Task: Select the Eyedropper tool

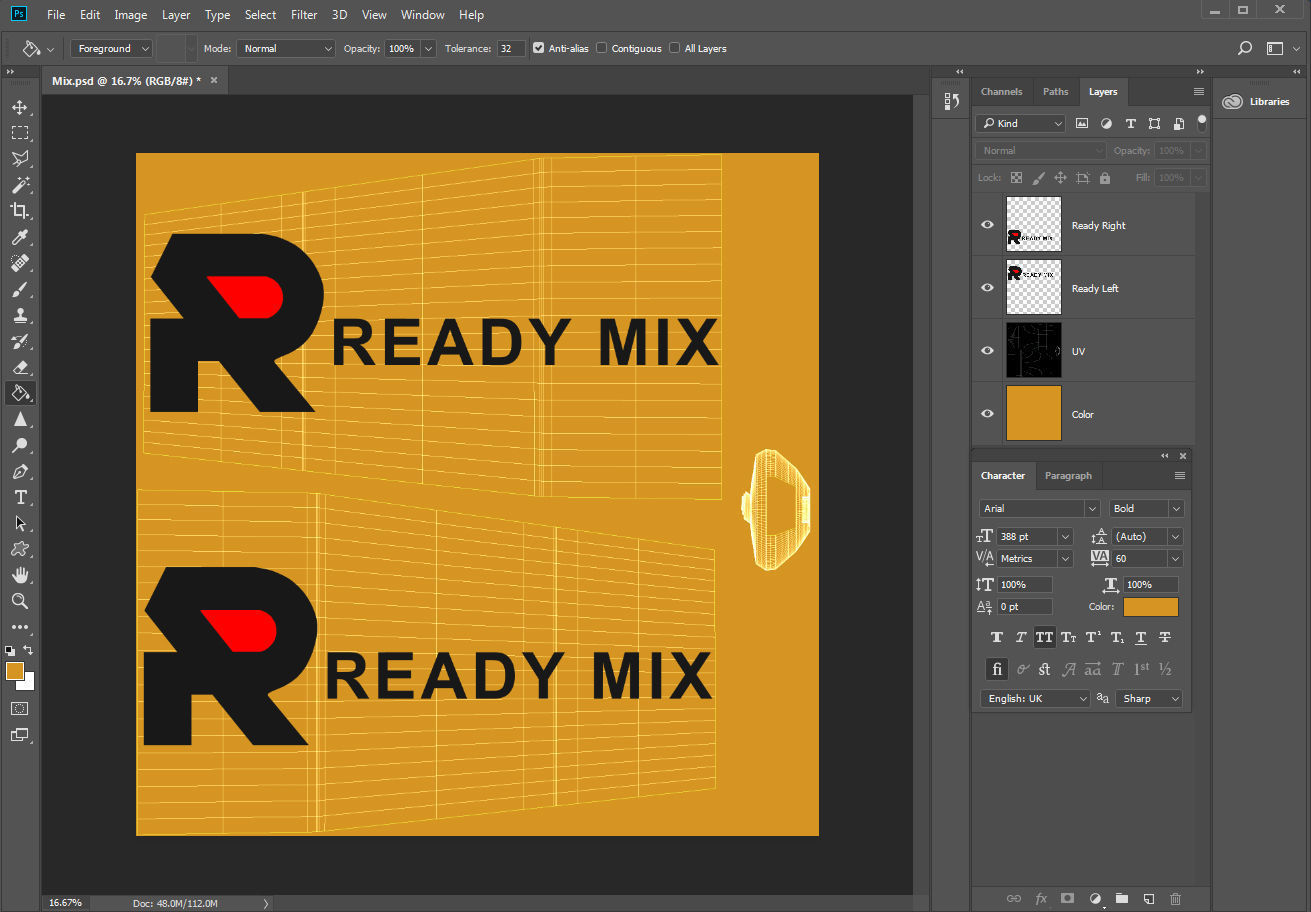Action: [20, 237]
